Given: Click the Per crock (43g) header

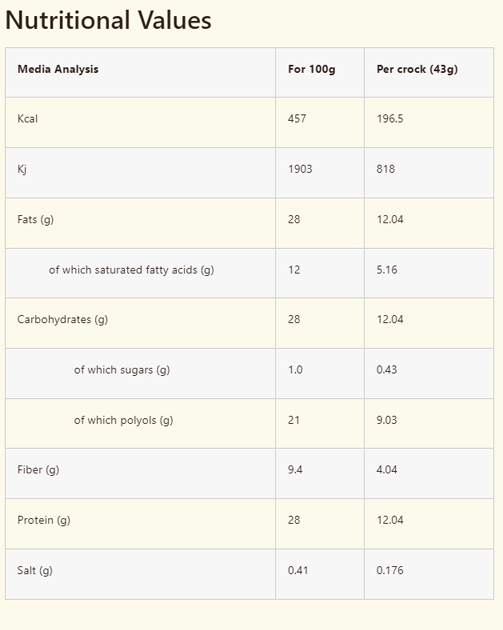Looking at the screenshot, I should point(417,69).
